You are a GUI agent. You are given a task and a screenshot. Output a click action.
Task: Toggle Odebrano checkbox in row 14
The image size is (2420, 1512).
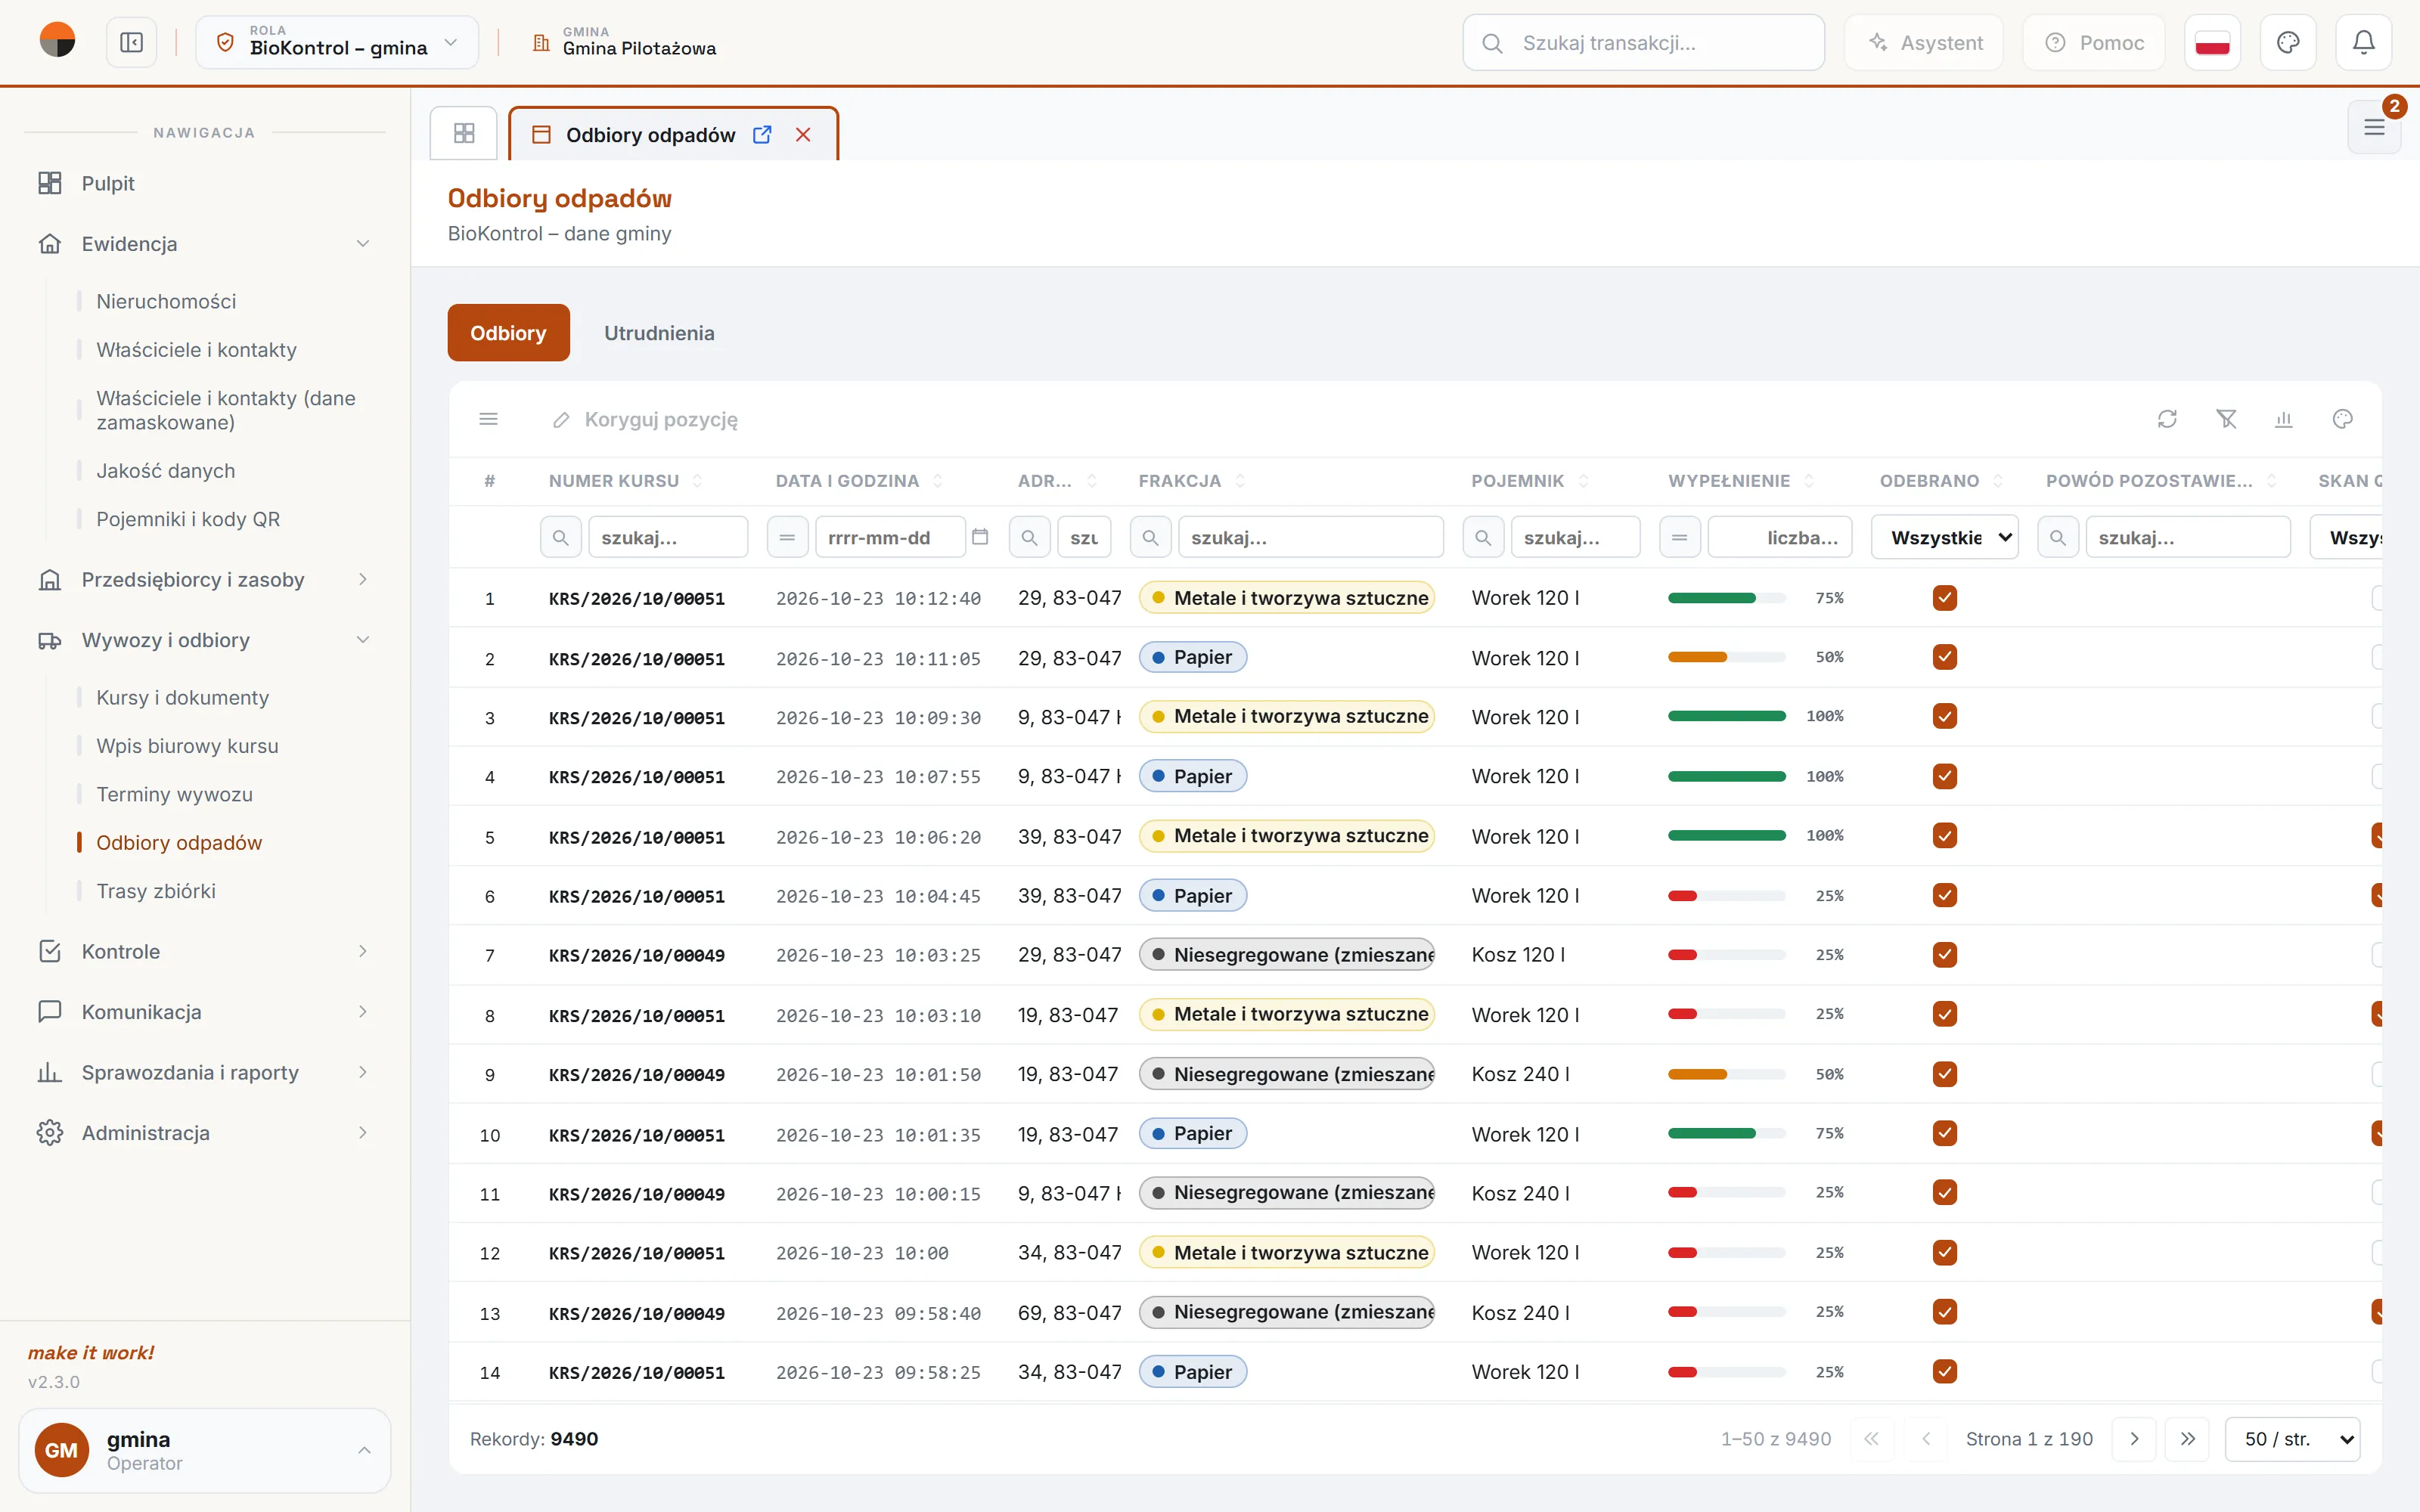coord(1944,1371)
